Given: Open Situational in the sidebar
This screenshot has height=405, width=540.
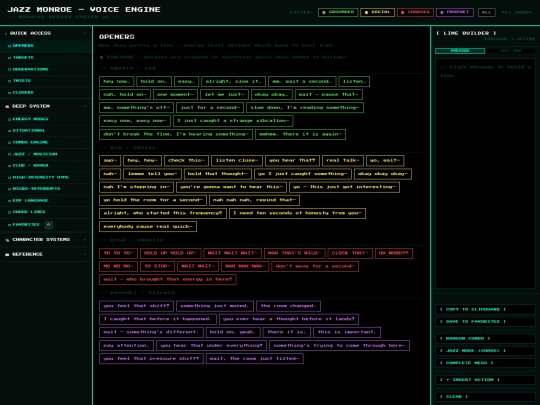Looking at the screenshot, I should pos(46,131).
